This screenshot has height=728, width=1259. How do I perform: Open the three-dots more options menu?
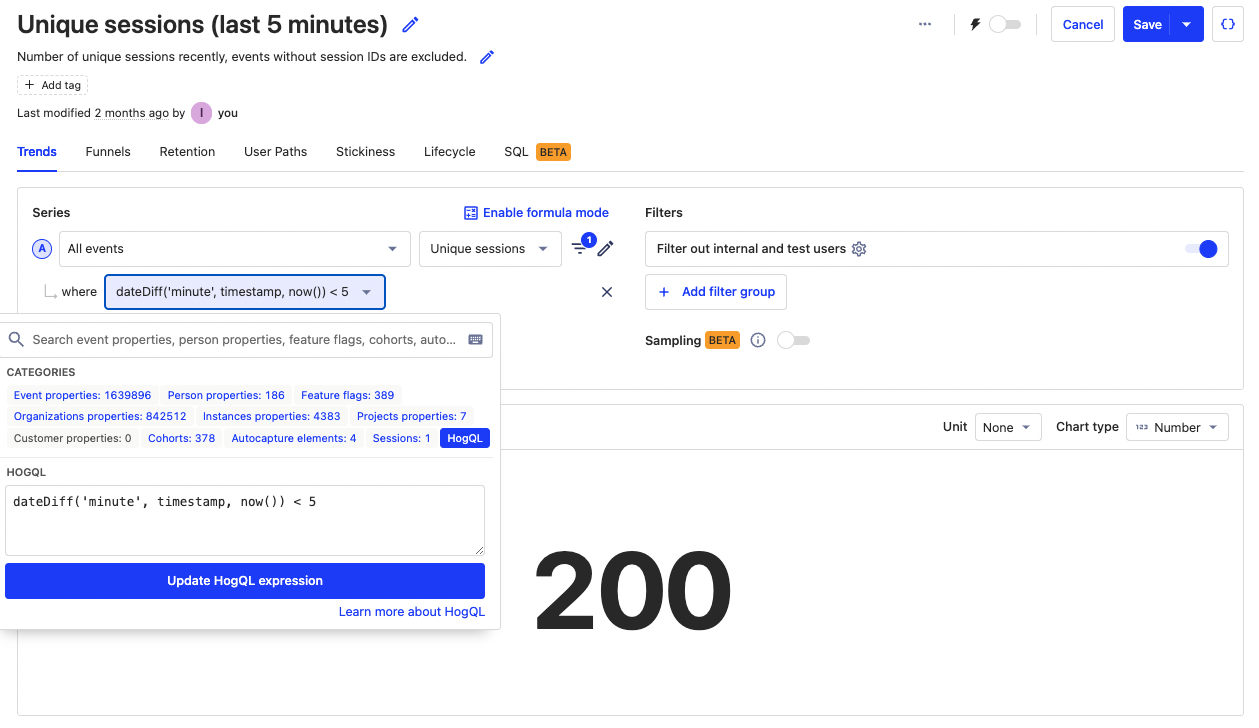[925, 25]
